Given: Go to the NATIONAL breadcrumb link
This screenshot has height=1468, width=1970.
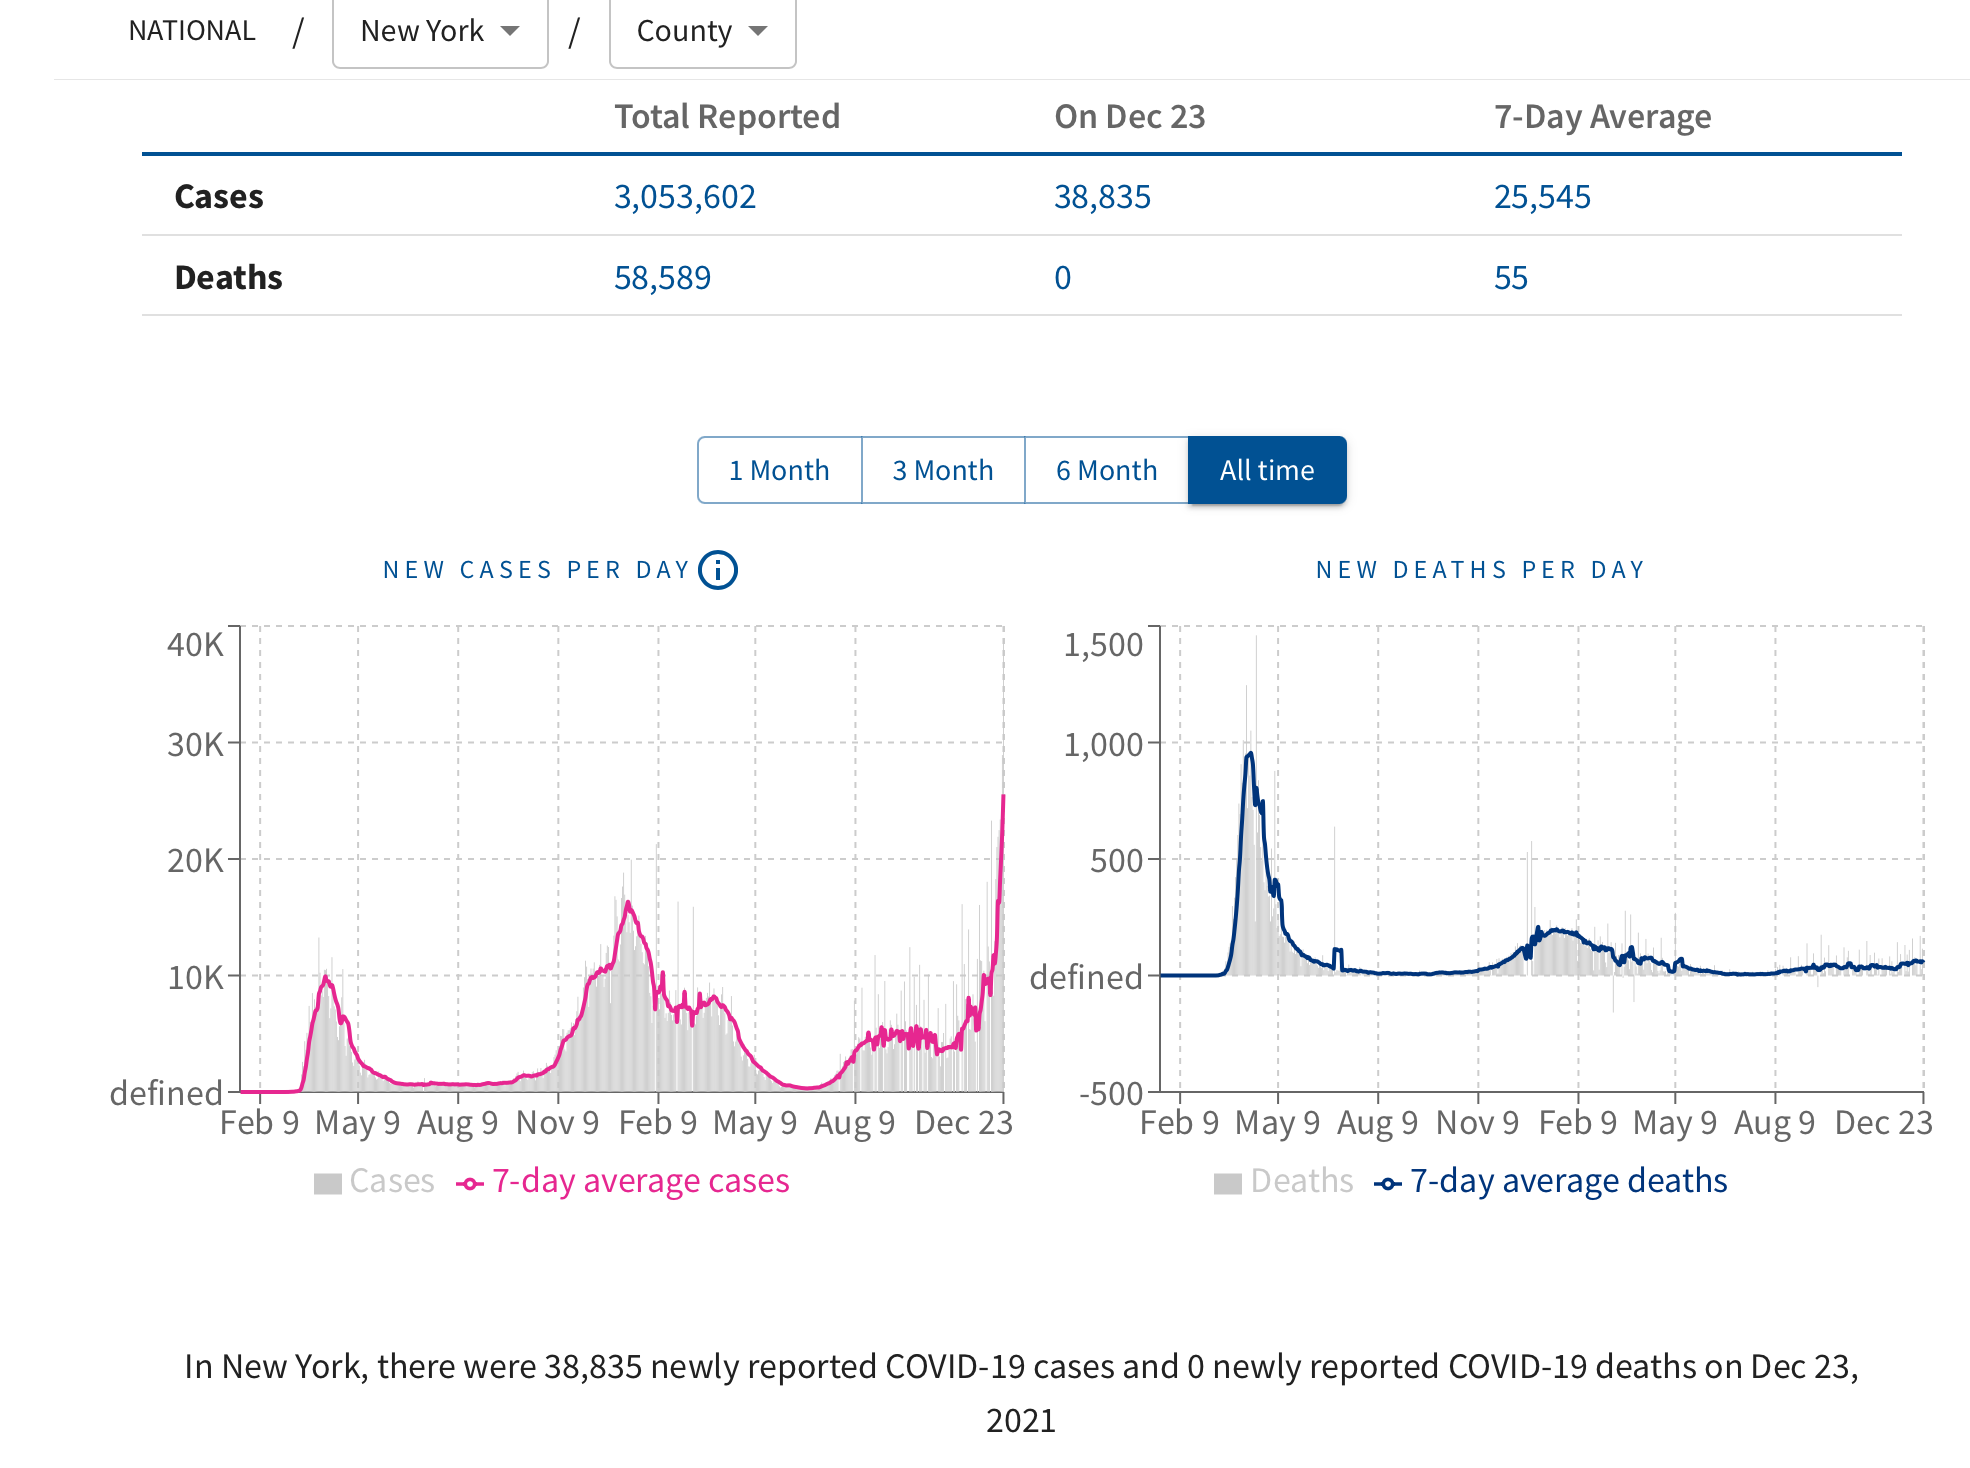Looking at the screenshot, I should coord(192,31).
